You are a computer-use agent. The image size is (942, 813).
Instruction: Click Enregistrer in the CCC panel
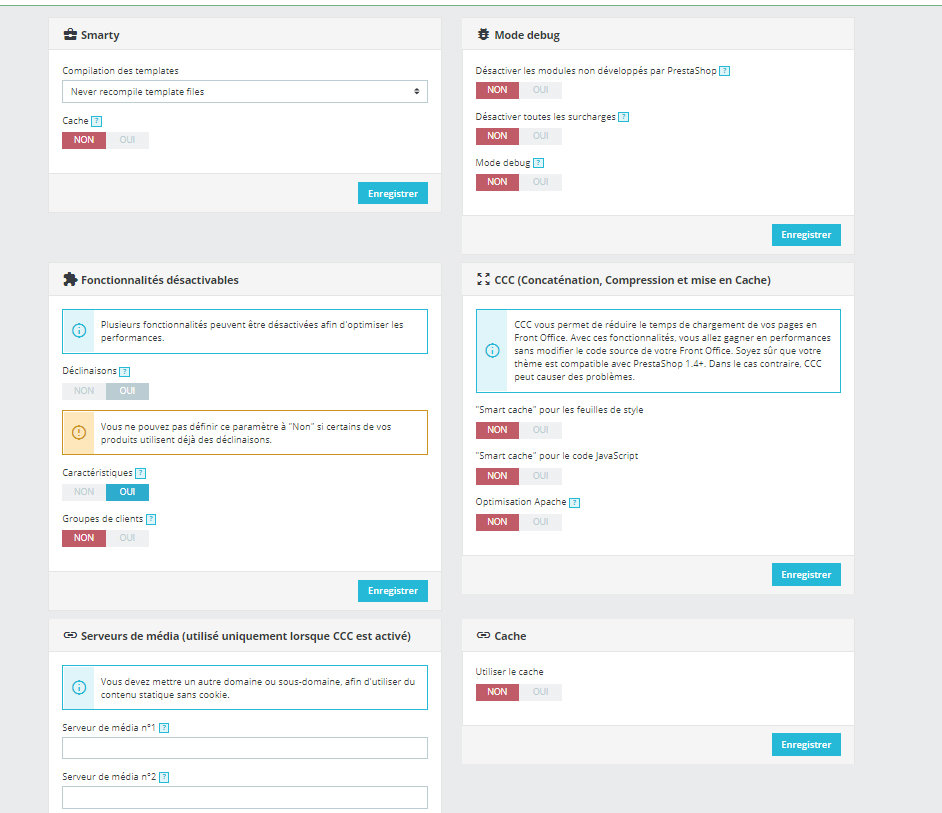pyautogui.click(x=805, y=575)
